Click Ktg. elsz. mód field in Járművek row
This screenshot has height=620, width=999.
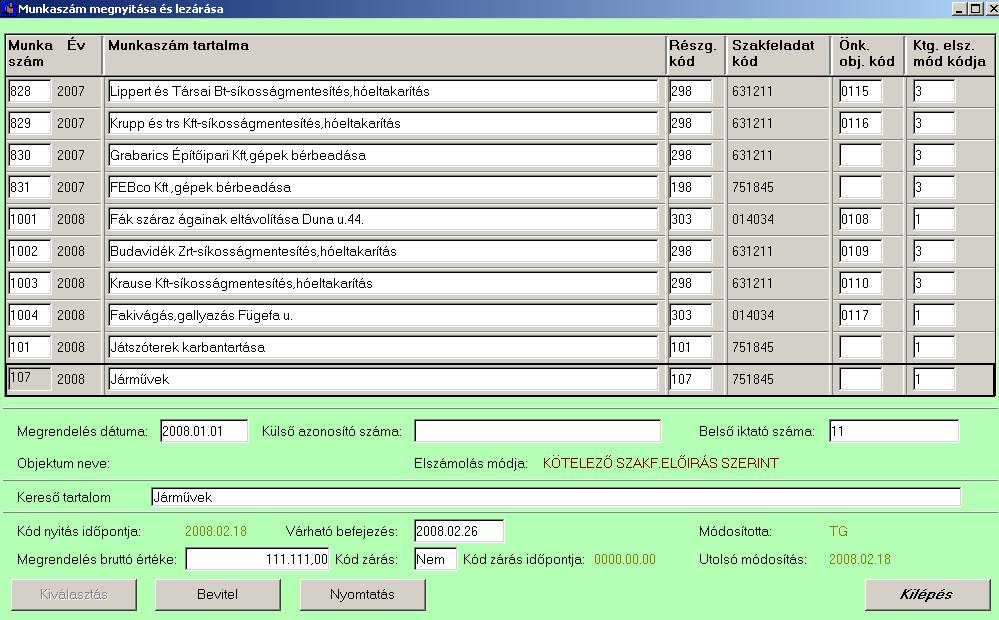934,378
